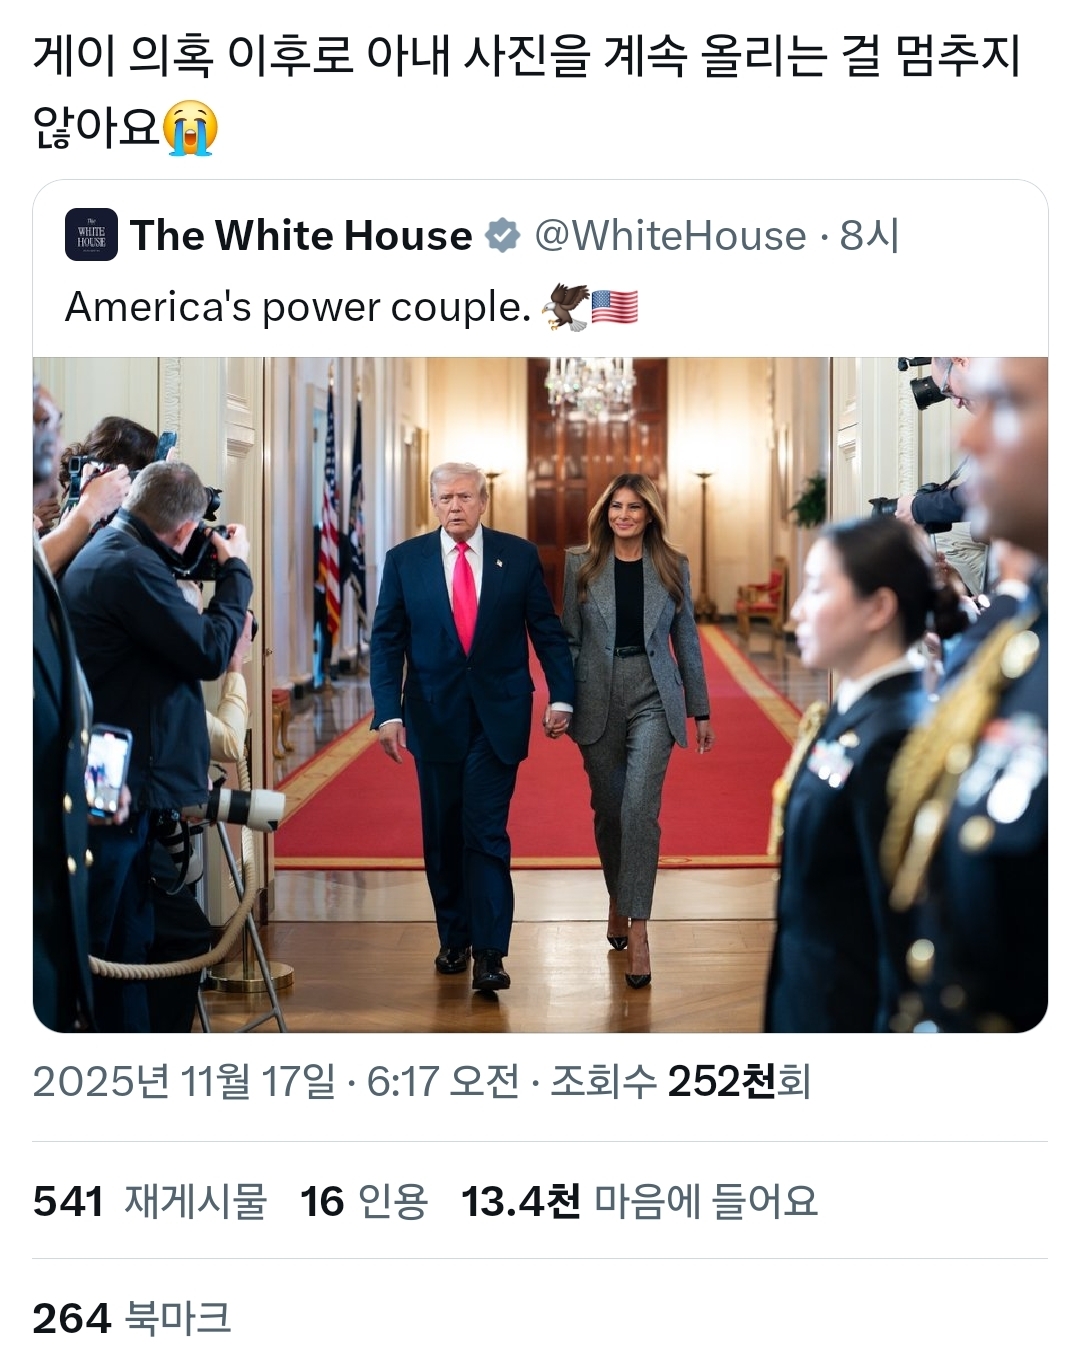Click the 264 북마크 bookmarks count
The width and height of the screenshot is (1079, 1362).
pos(132,1318)
